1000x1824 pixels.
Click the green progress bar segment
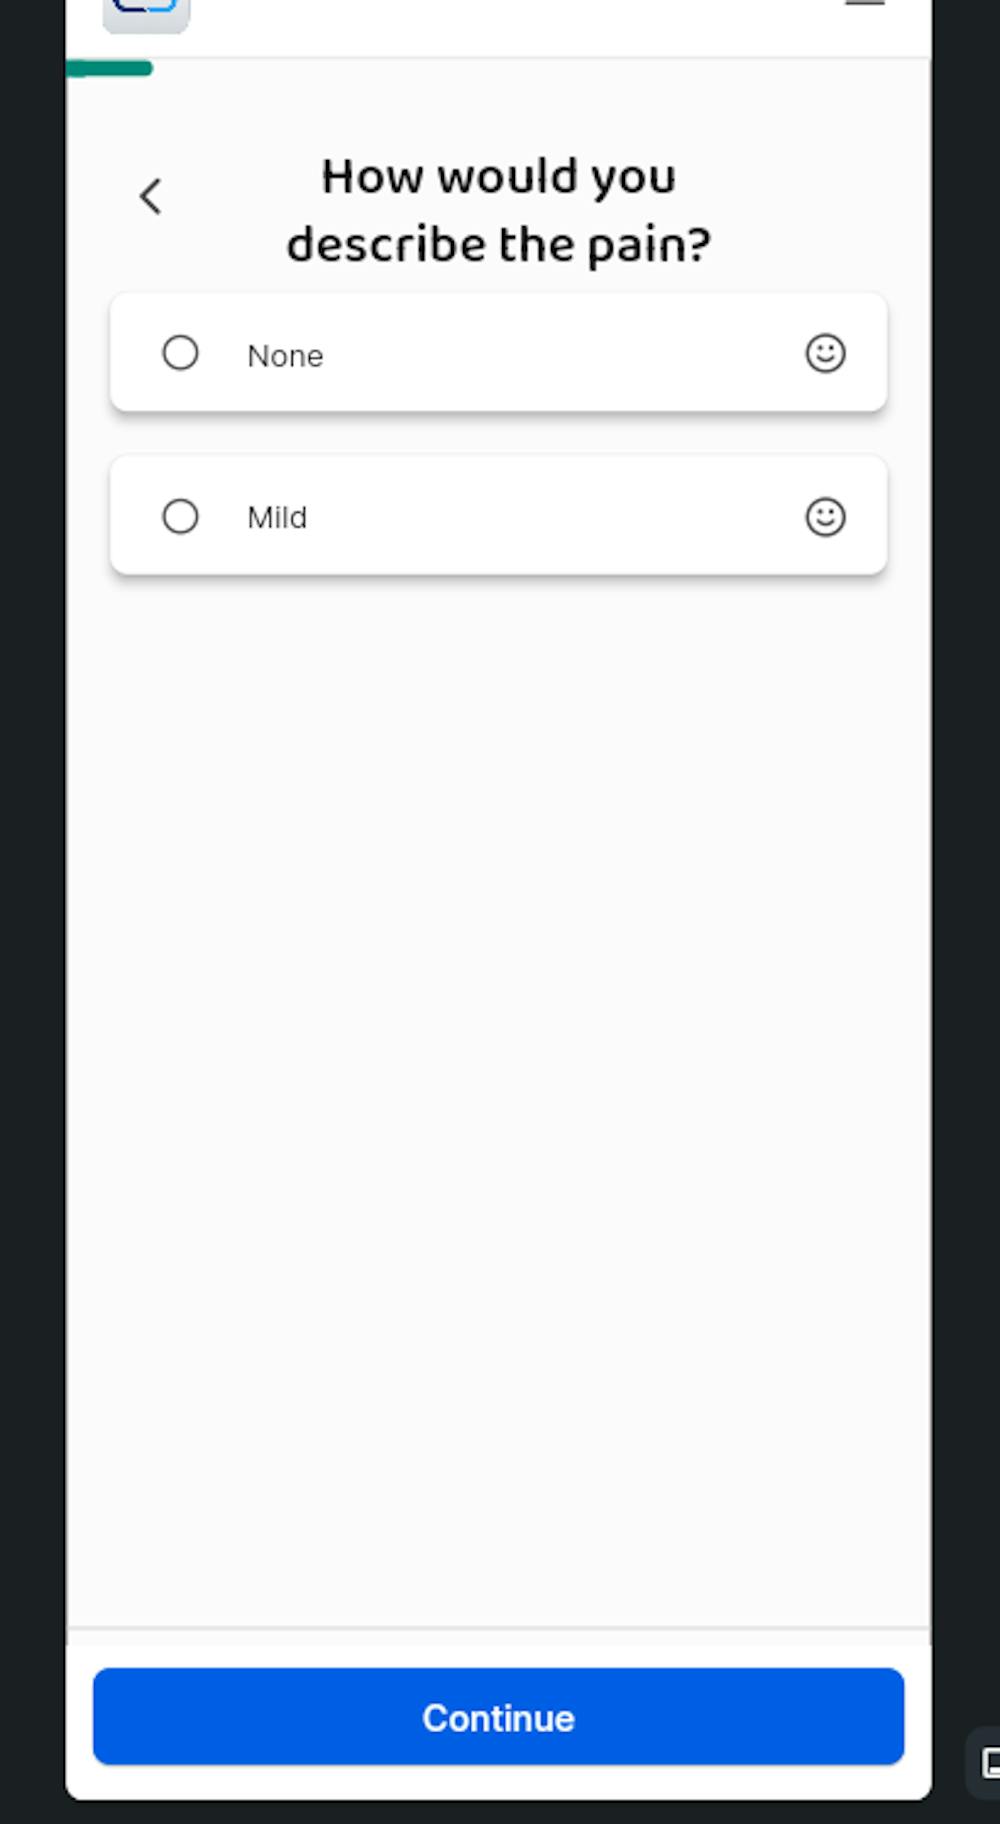pyautogui.click(x=109, y=68)
